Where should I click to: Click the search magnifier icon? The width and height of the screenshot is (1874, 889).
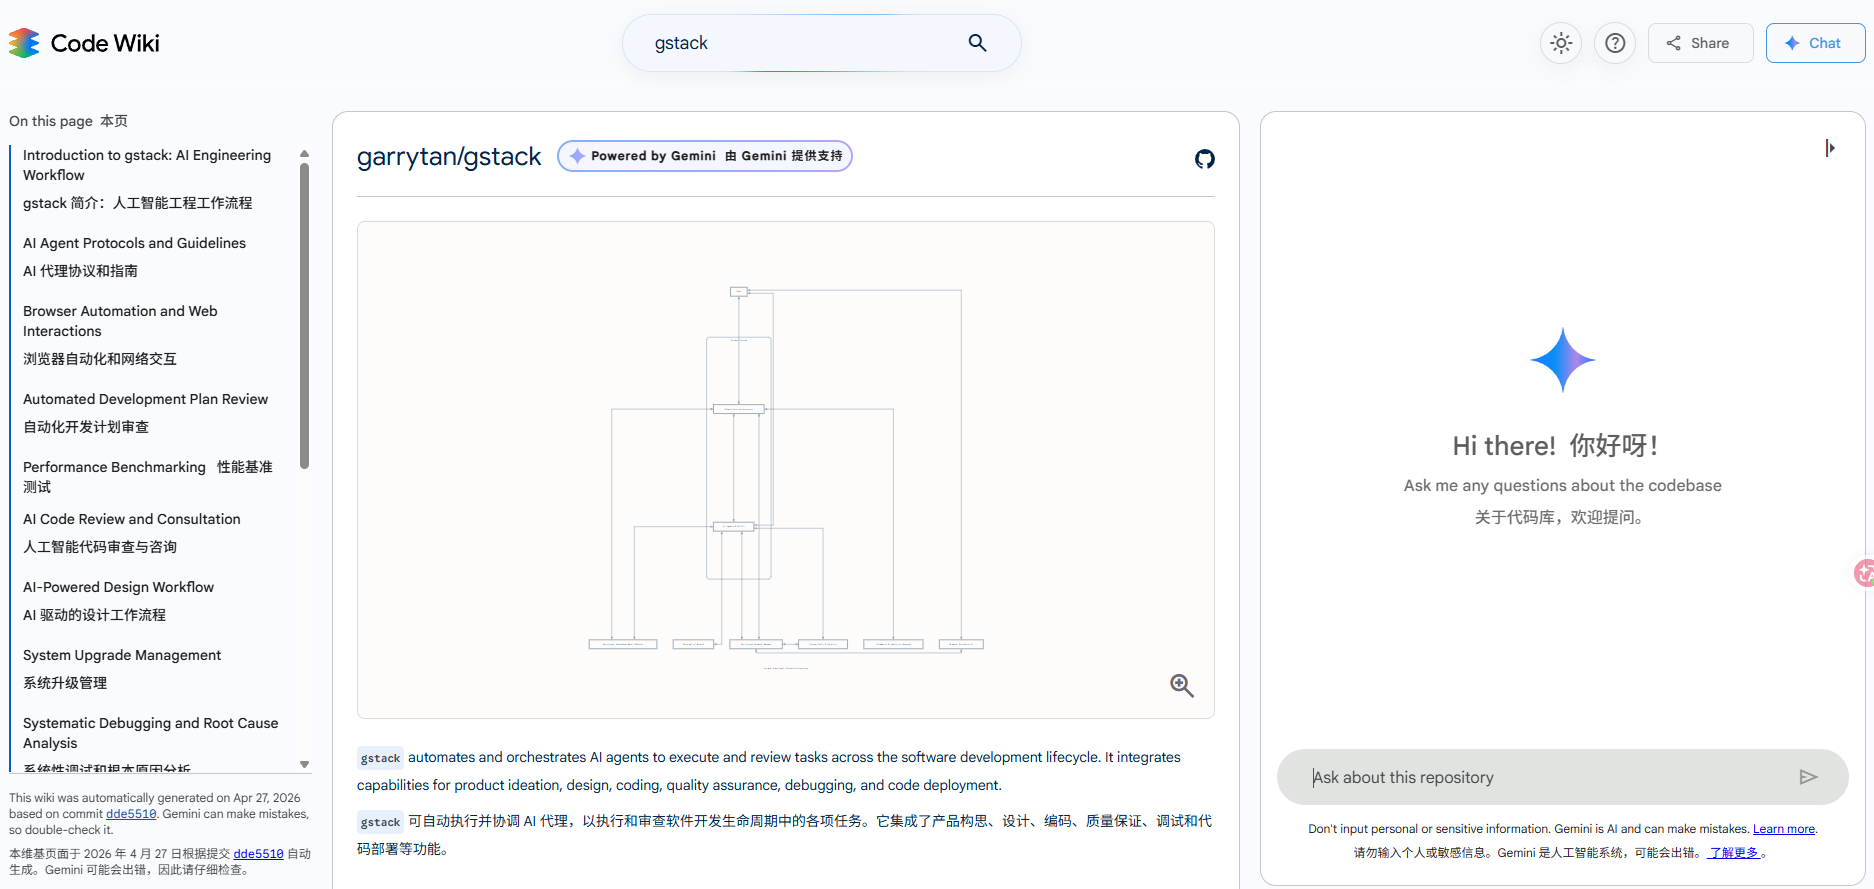coord(977,43)
